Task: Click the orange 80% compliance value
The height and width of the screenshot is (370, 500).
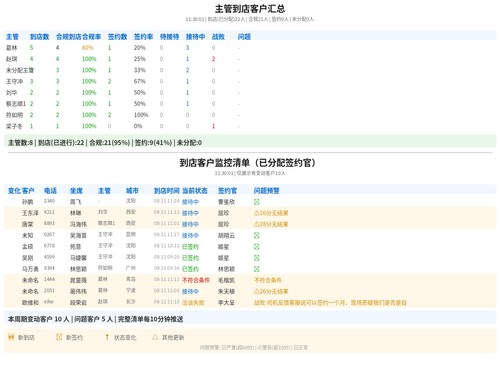Action: 88,48
